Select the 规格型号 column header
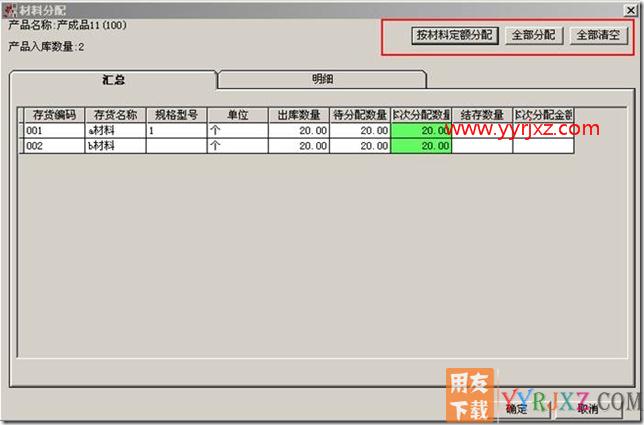The image size is (644, 425). pos(177,115)
